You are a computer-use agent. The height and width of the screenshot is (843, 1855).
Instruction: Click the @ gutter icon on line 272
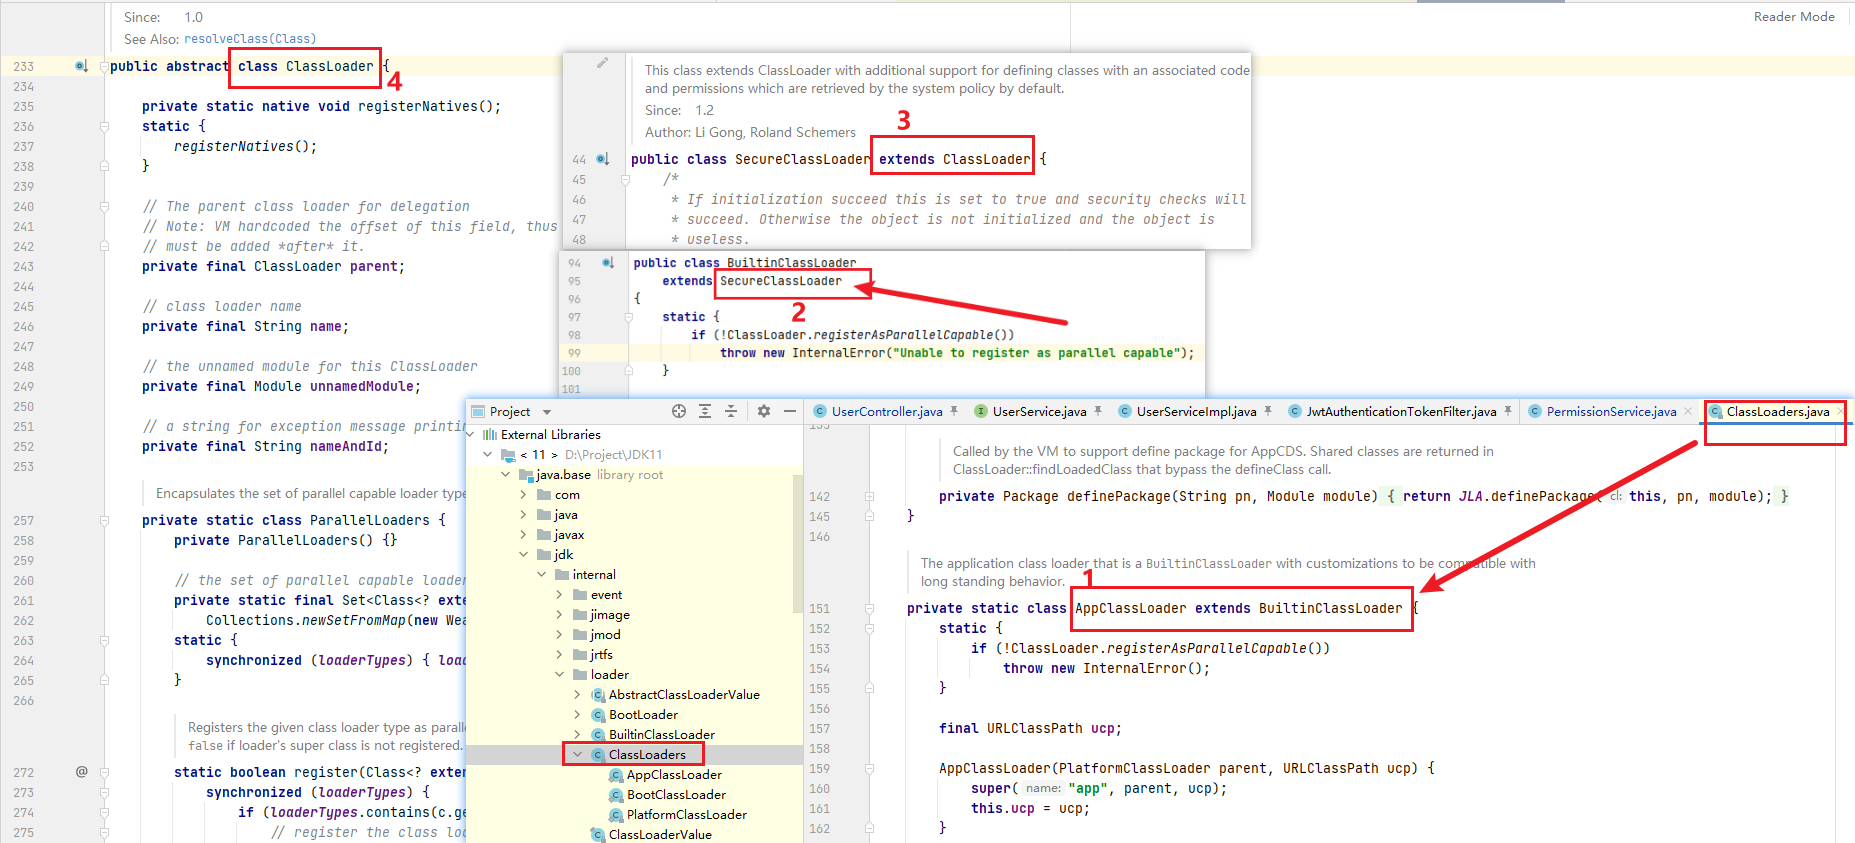click(x=82, y=771)
